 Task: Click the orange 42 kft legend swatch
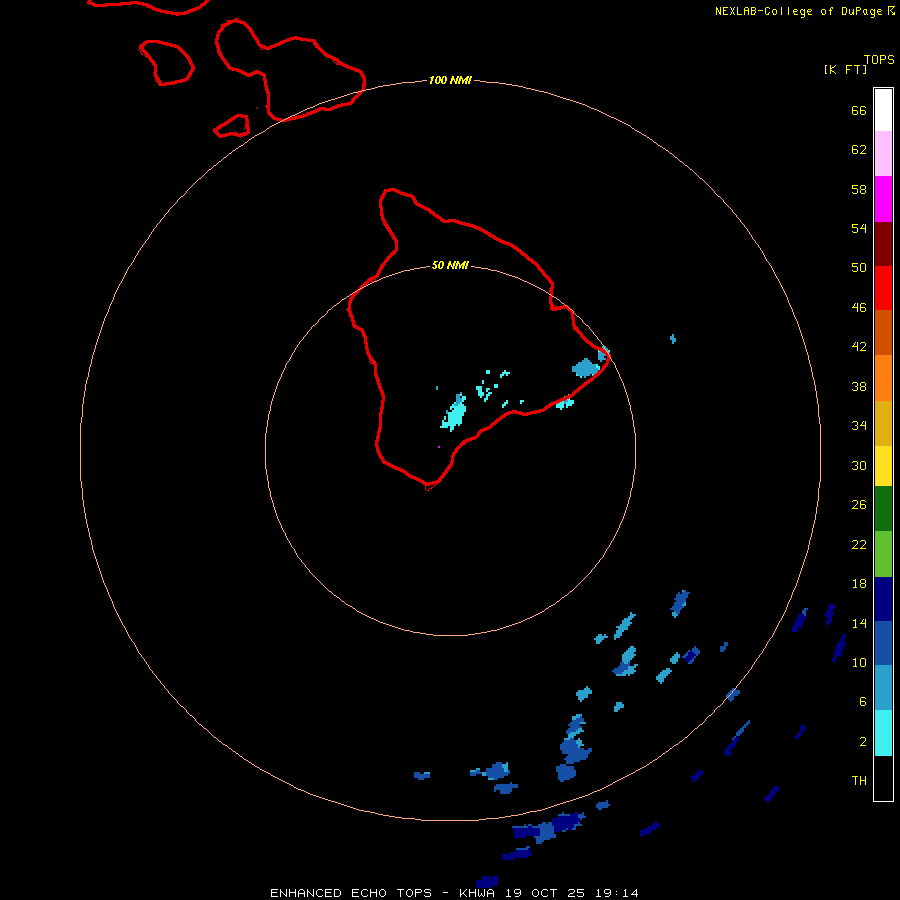(x=883, y=378)
